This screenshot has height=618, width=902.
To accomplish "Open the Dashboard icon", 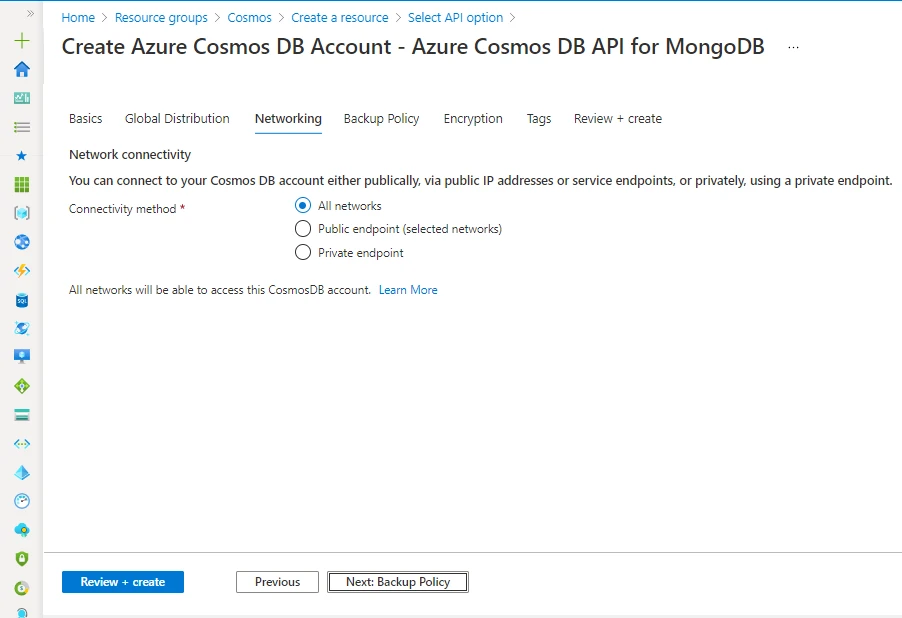I will [x=20, y=98].
